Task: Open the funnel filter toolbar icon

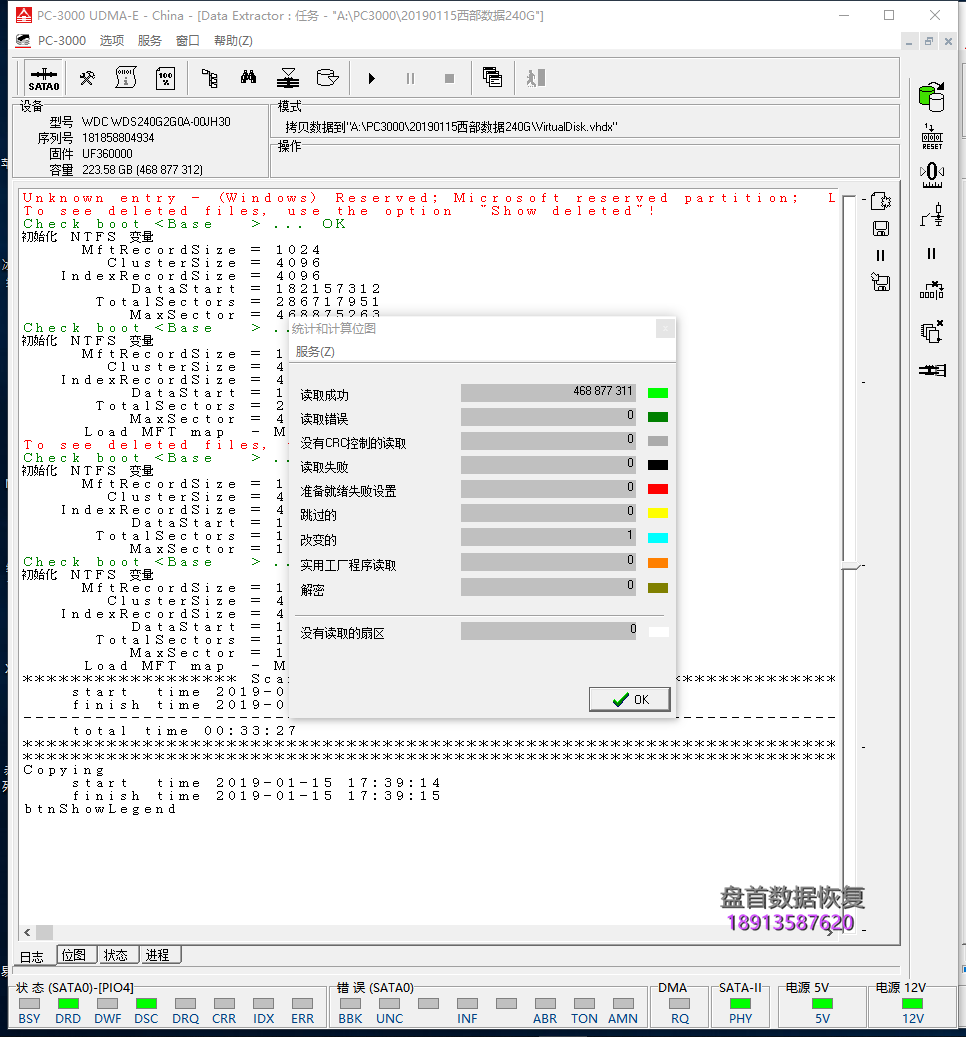Action: pos(287,77)
